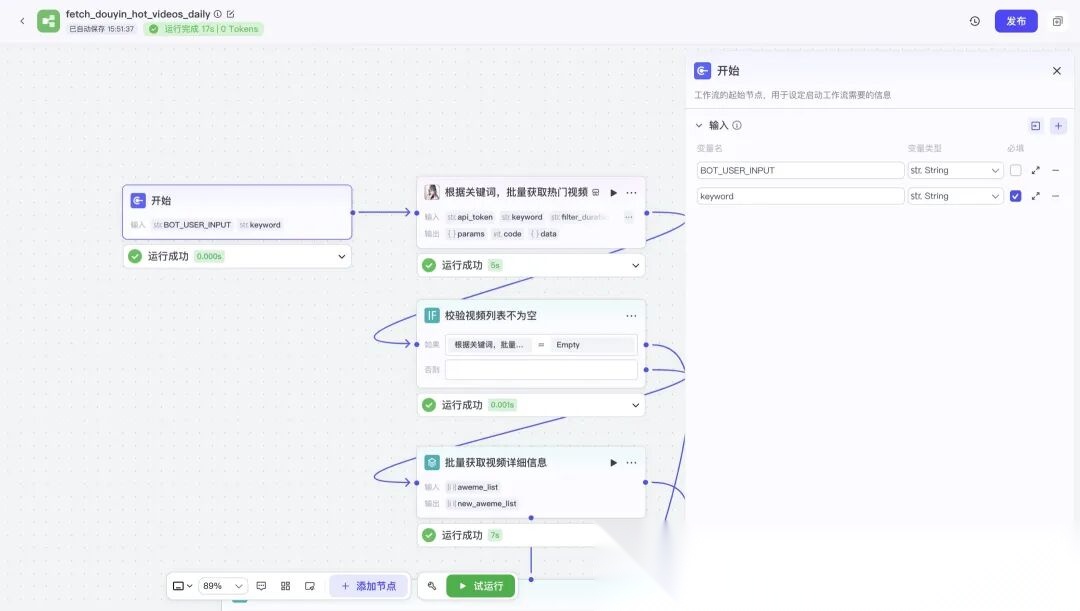Click the 发布 publish button
Viewport: 1080px width, 611px height.
pyautogui.click(x=1015, y=20)
